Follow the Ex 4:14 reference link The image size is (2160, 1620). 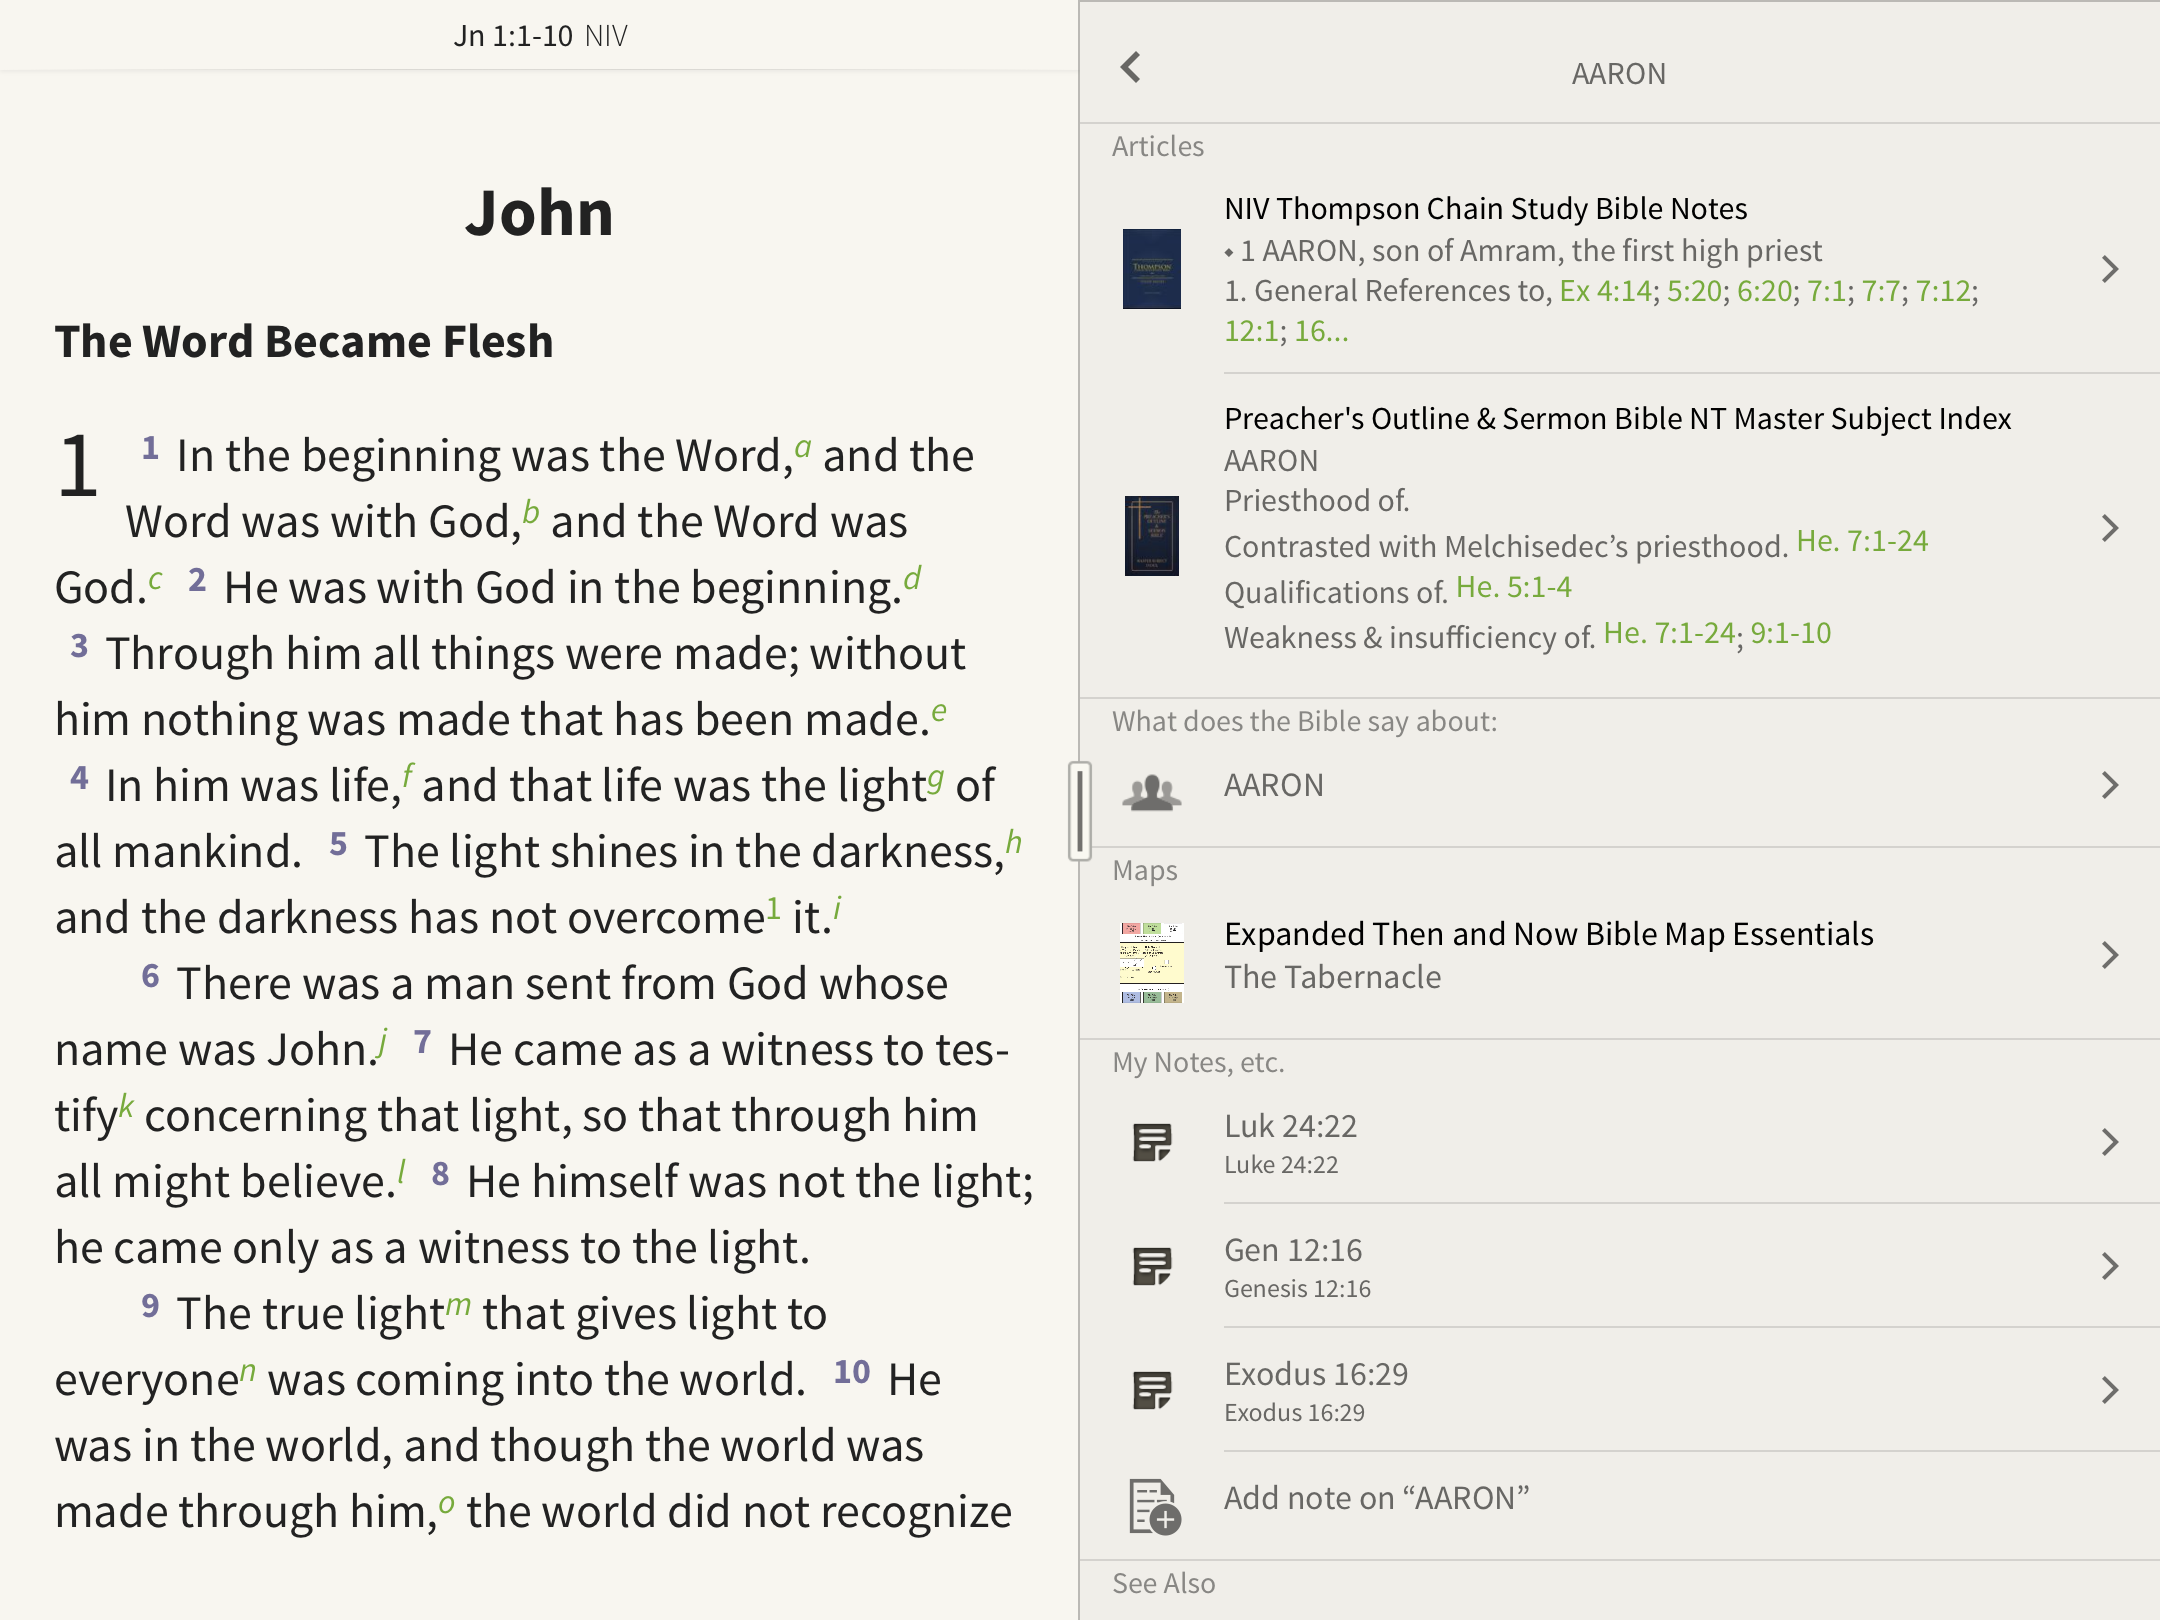[1605, 291]
